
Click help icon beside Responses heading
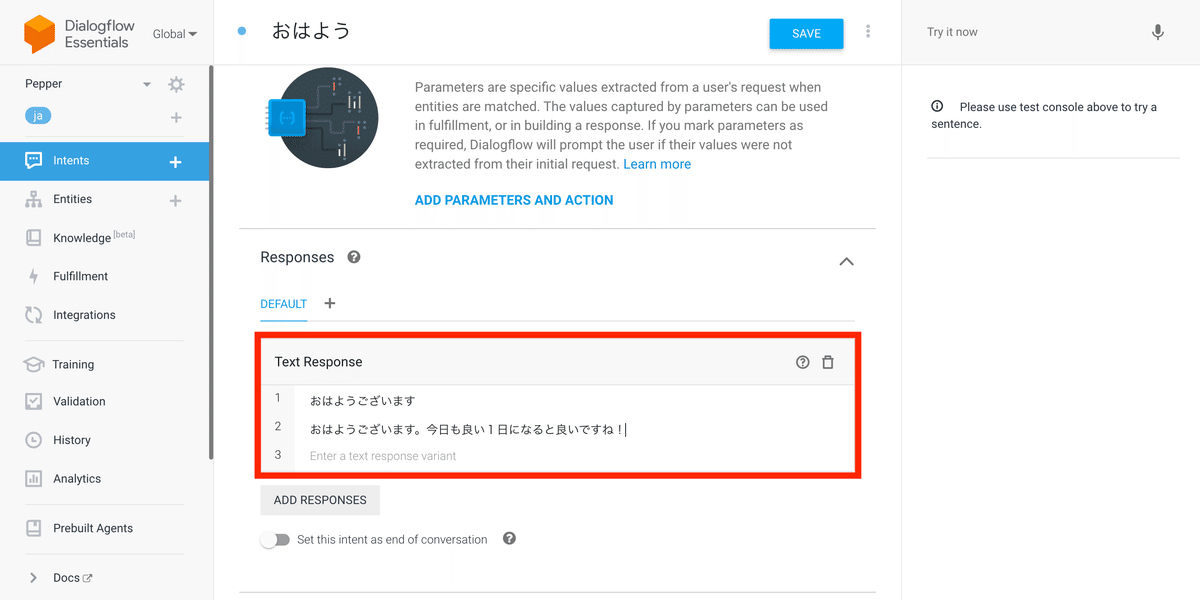tap(353, 257)
